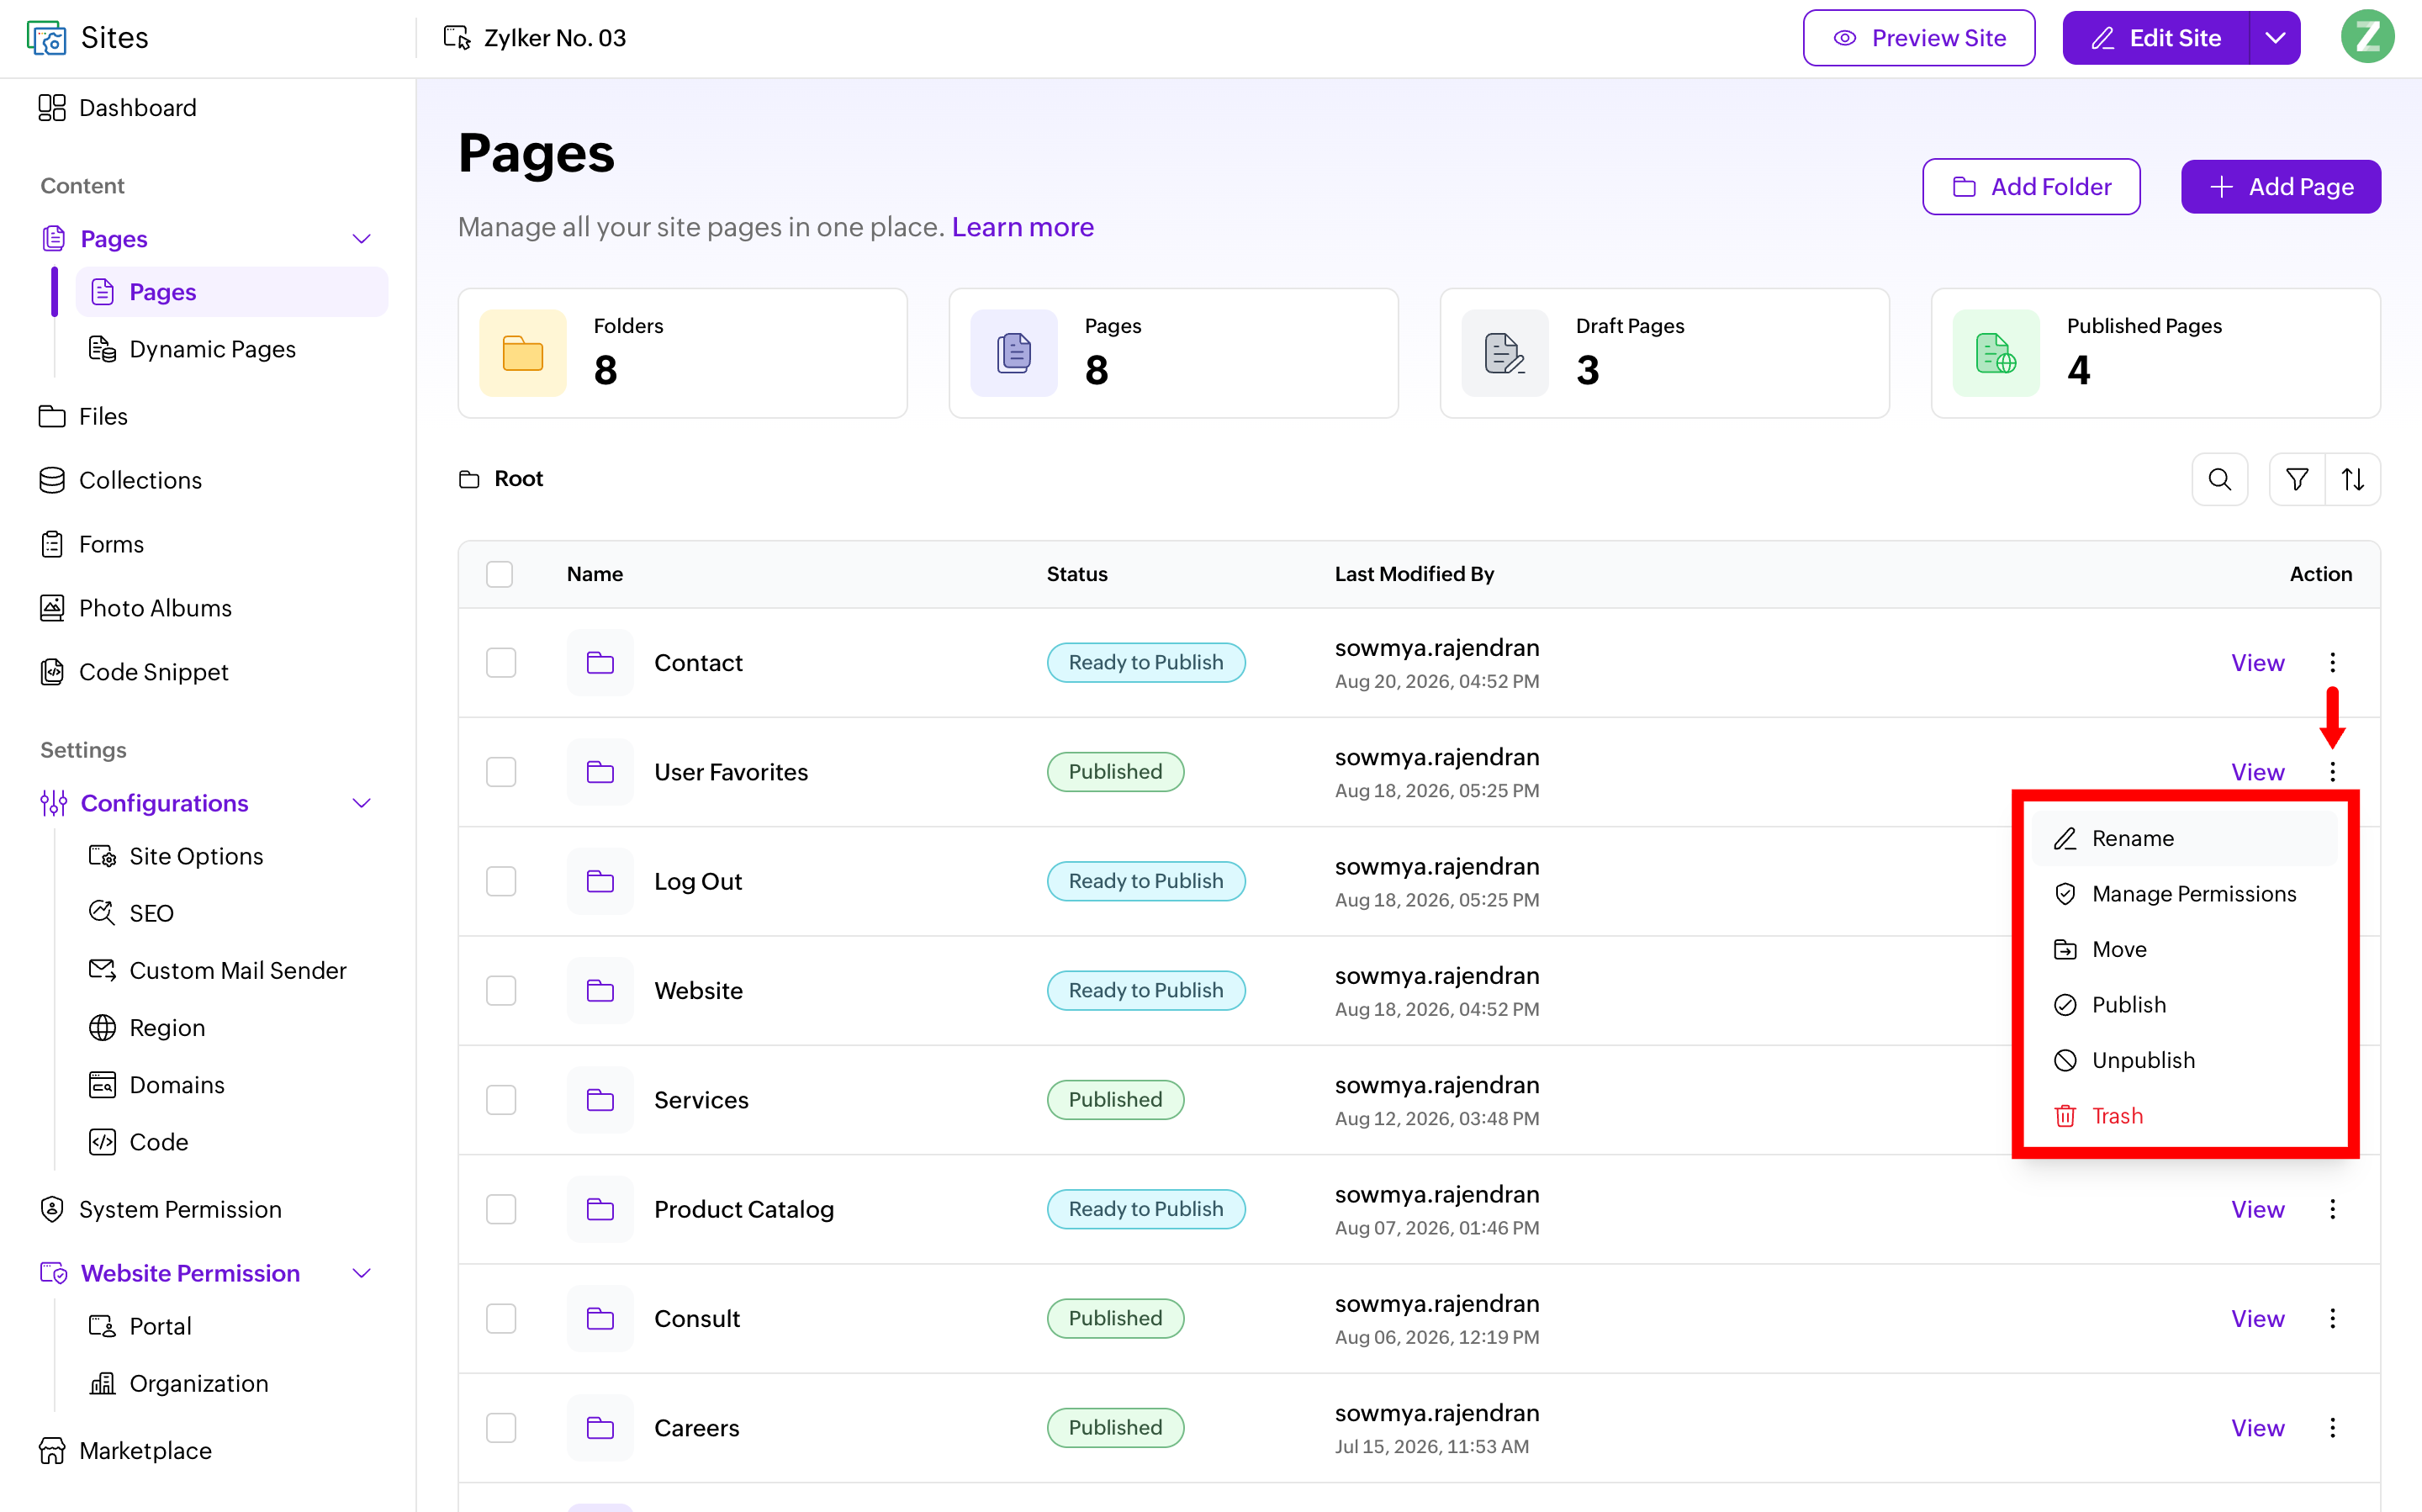Open the three-dot menu for Contact row
This screenshot has width=2422, height=1512.
pos(2332,663)
